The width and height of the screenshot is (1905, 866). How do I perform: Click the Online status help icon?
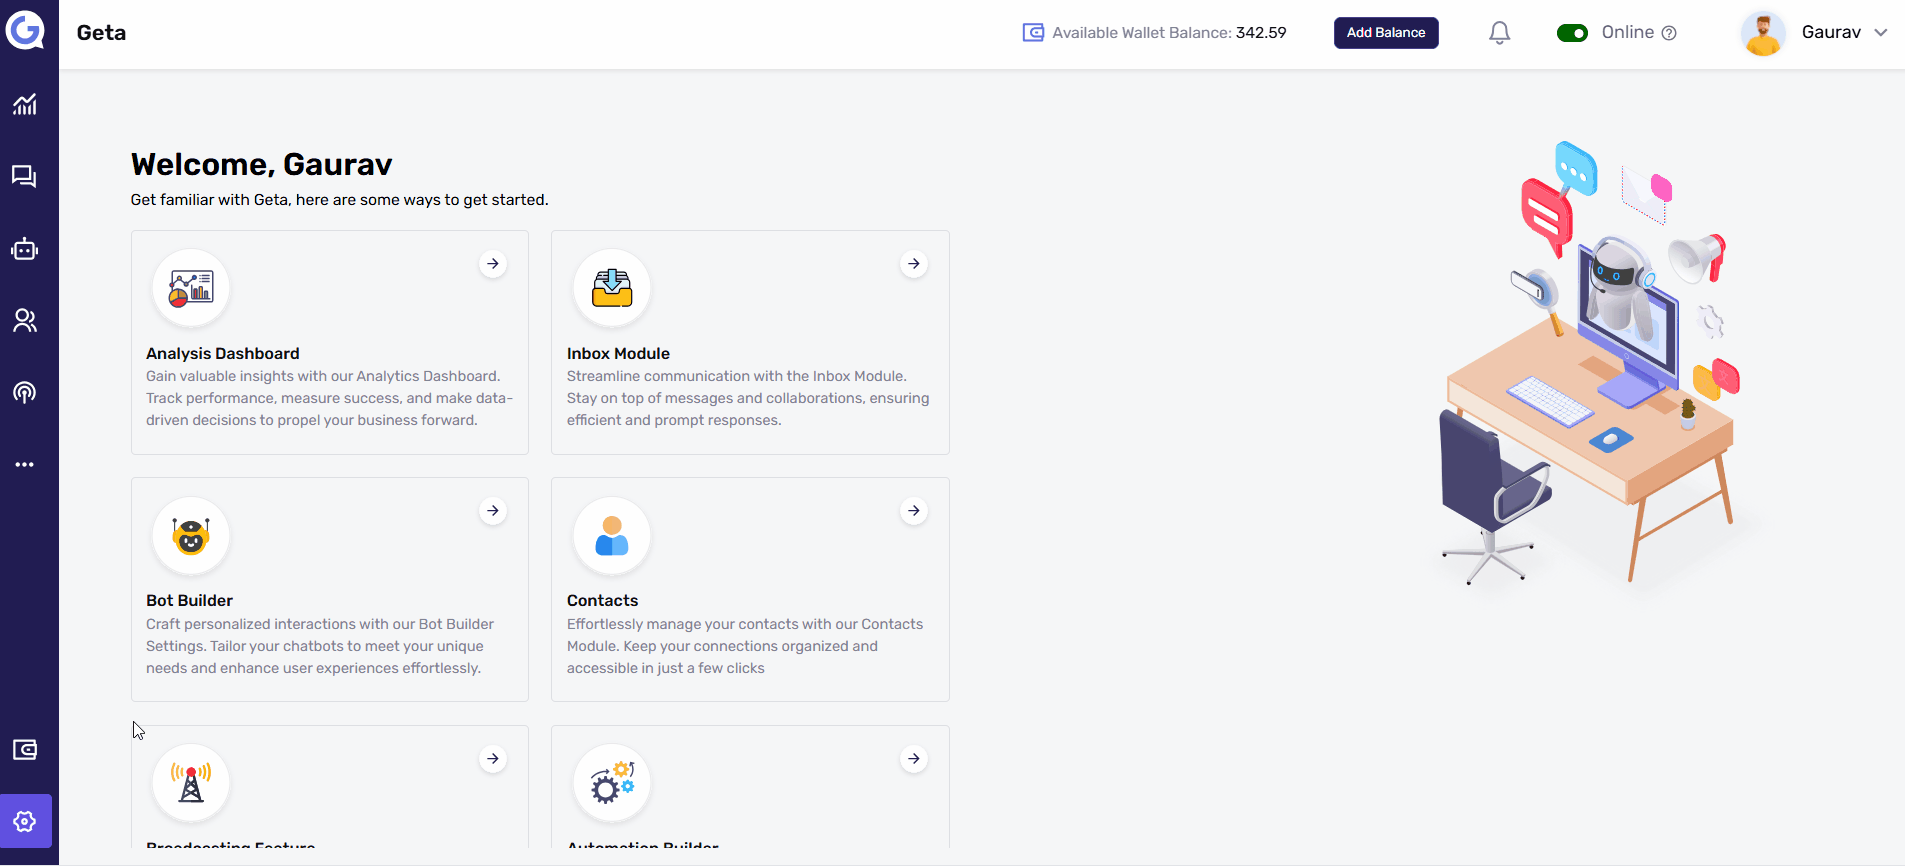(1669, 33)
